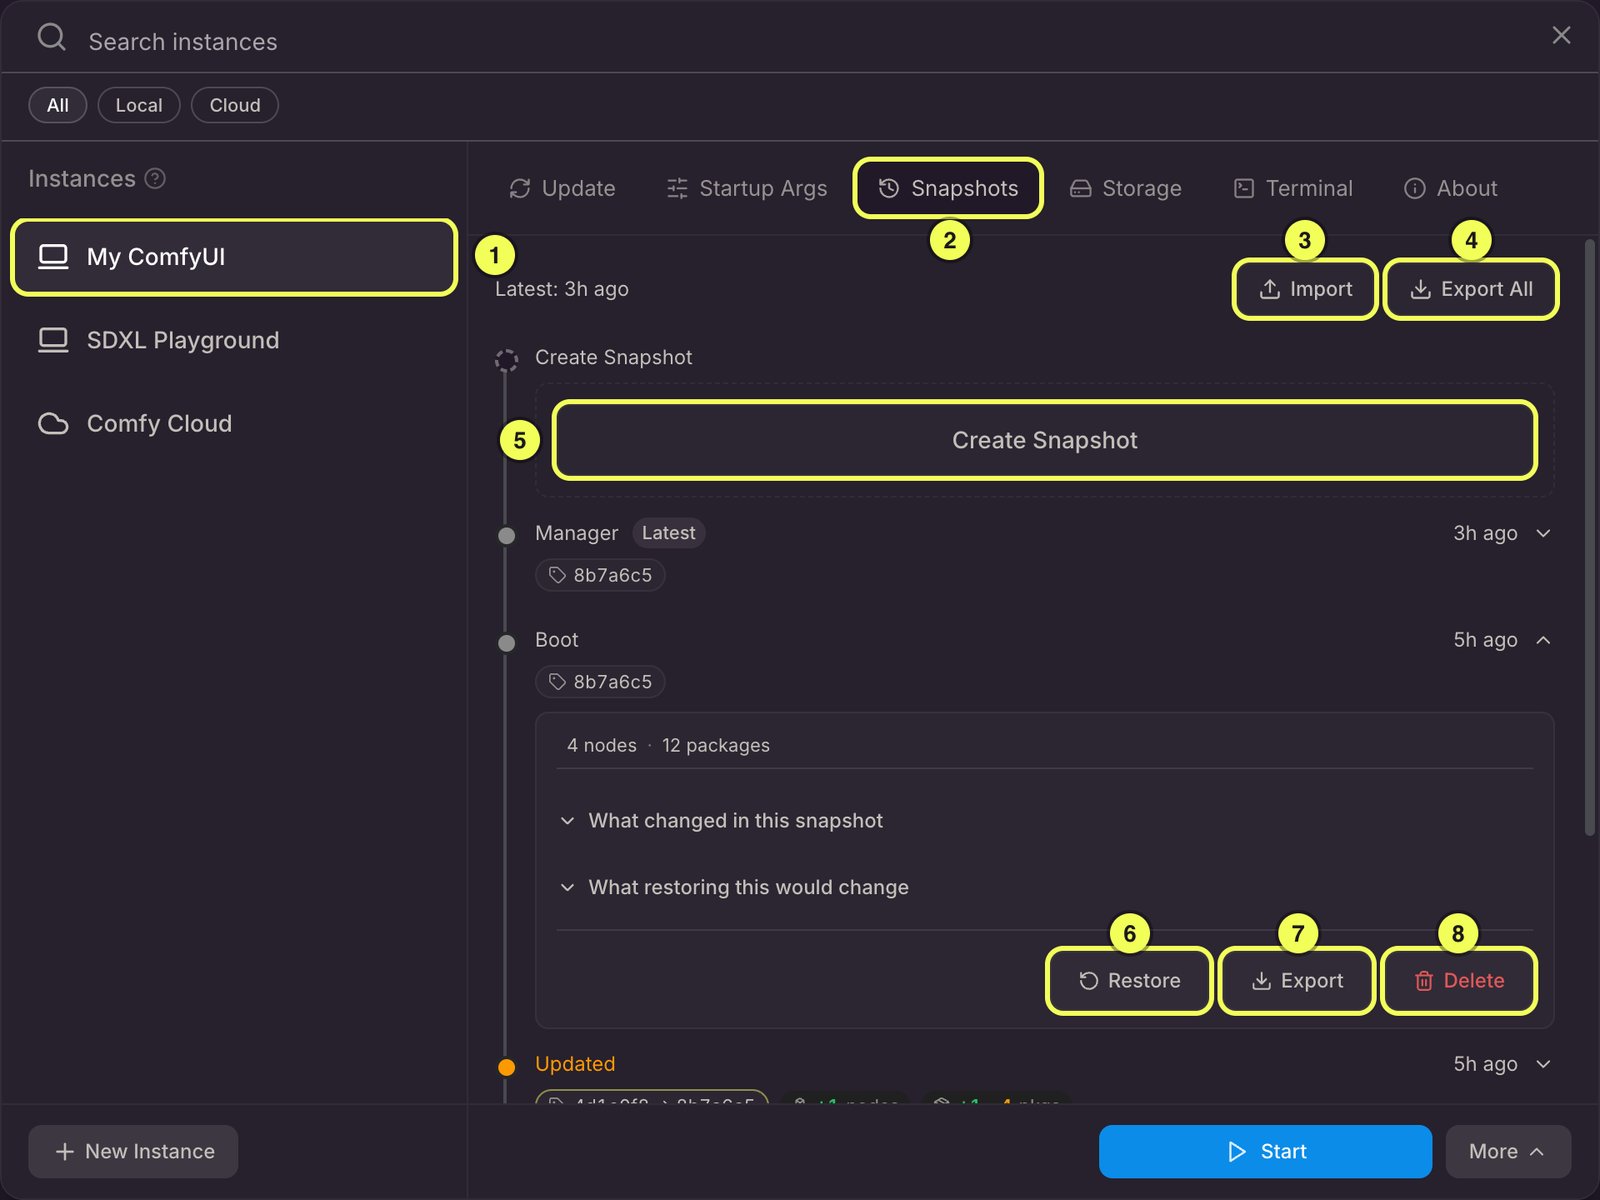Select the My ComfyUI instance

click(234, 257)
